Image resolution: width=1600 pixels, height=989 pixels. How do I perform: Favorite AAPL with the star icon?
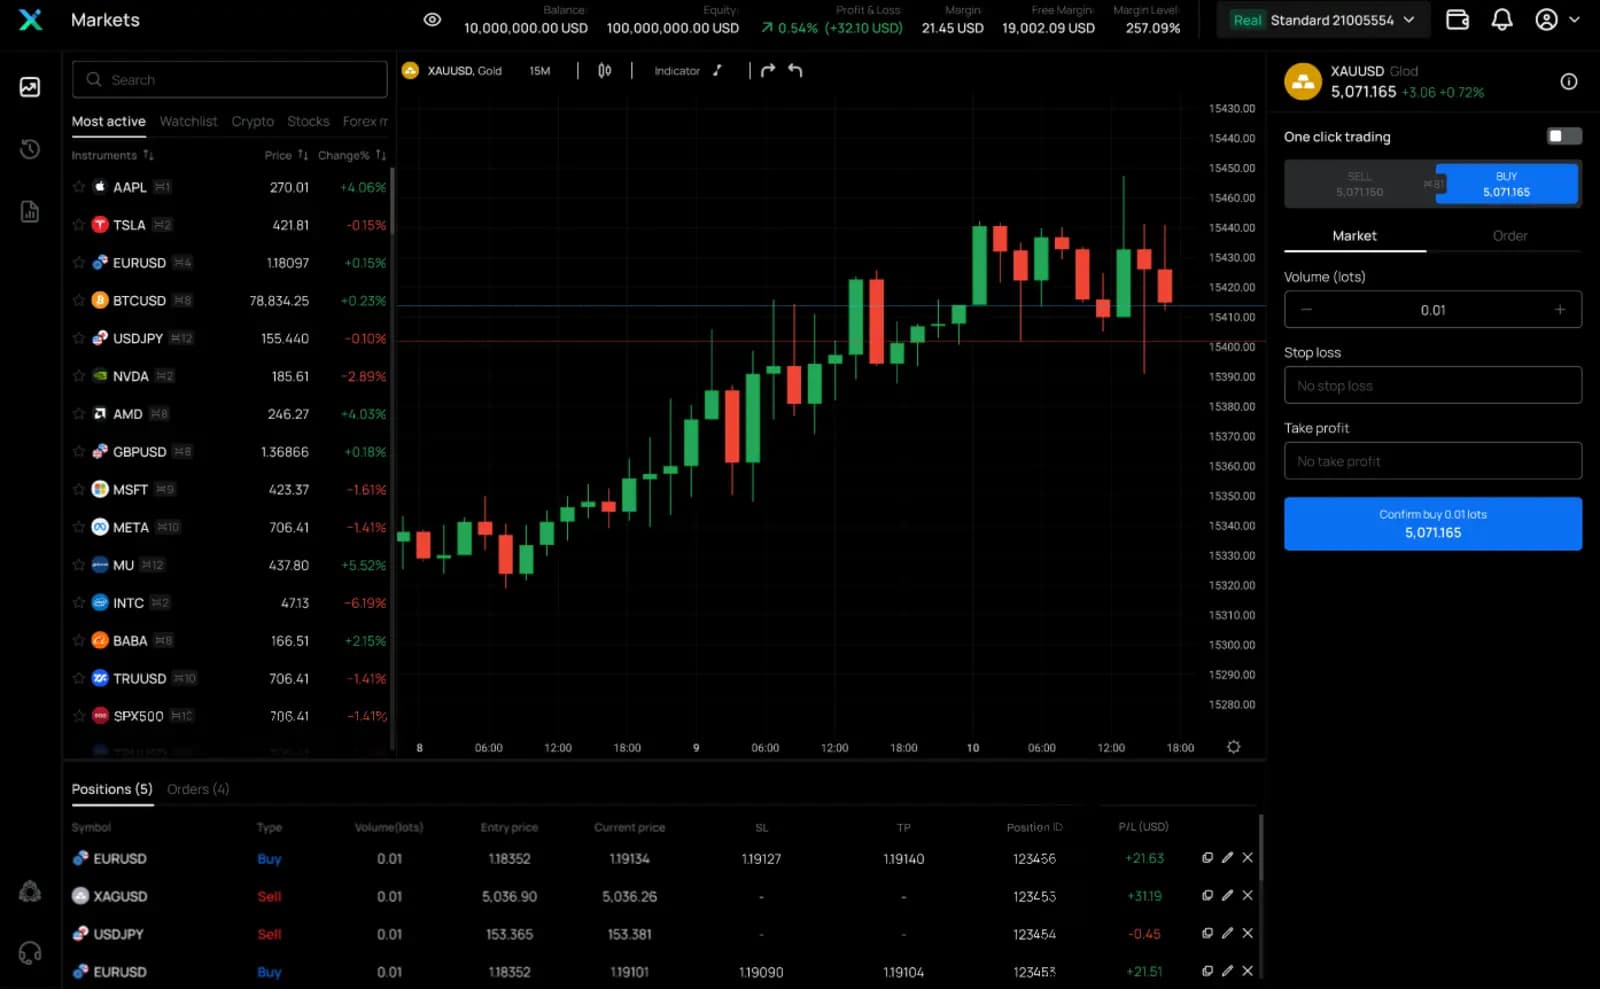[x=79, y=187]
